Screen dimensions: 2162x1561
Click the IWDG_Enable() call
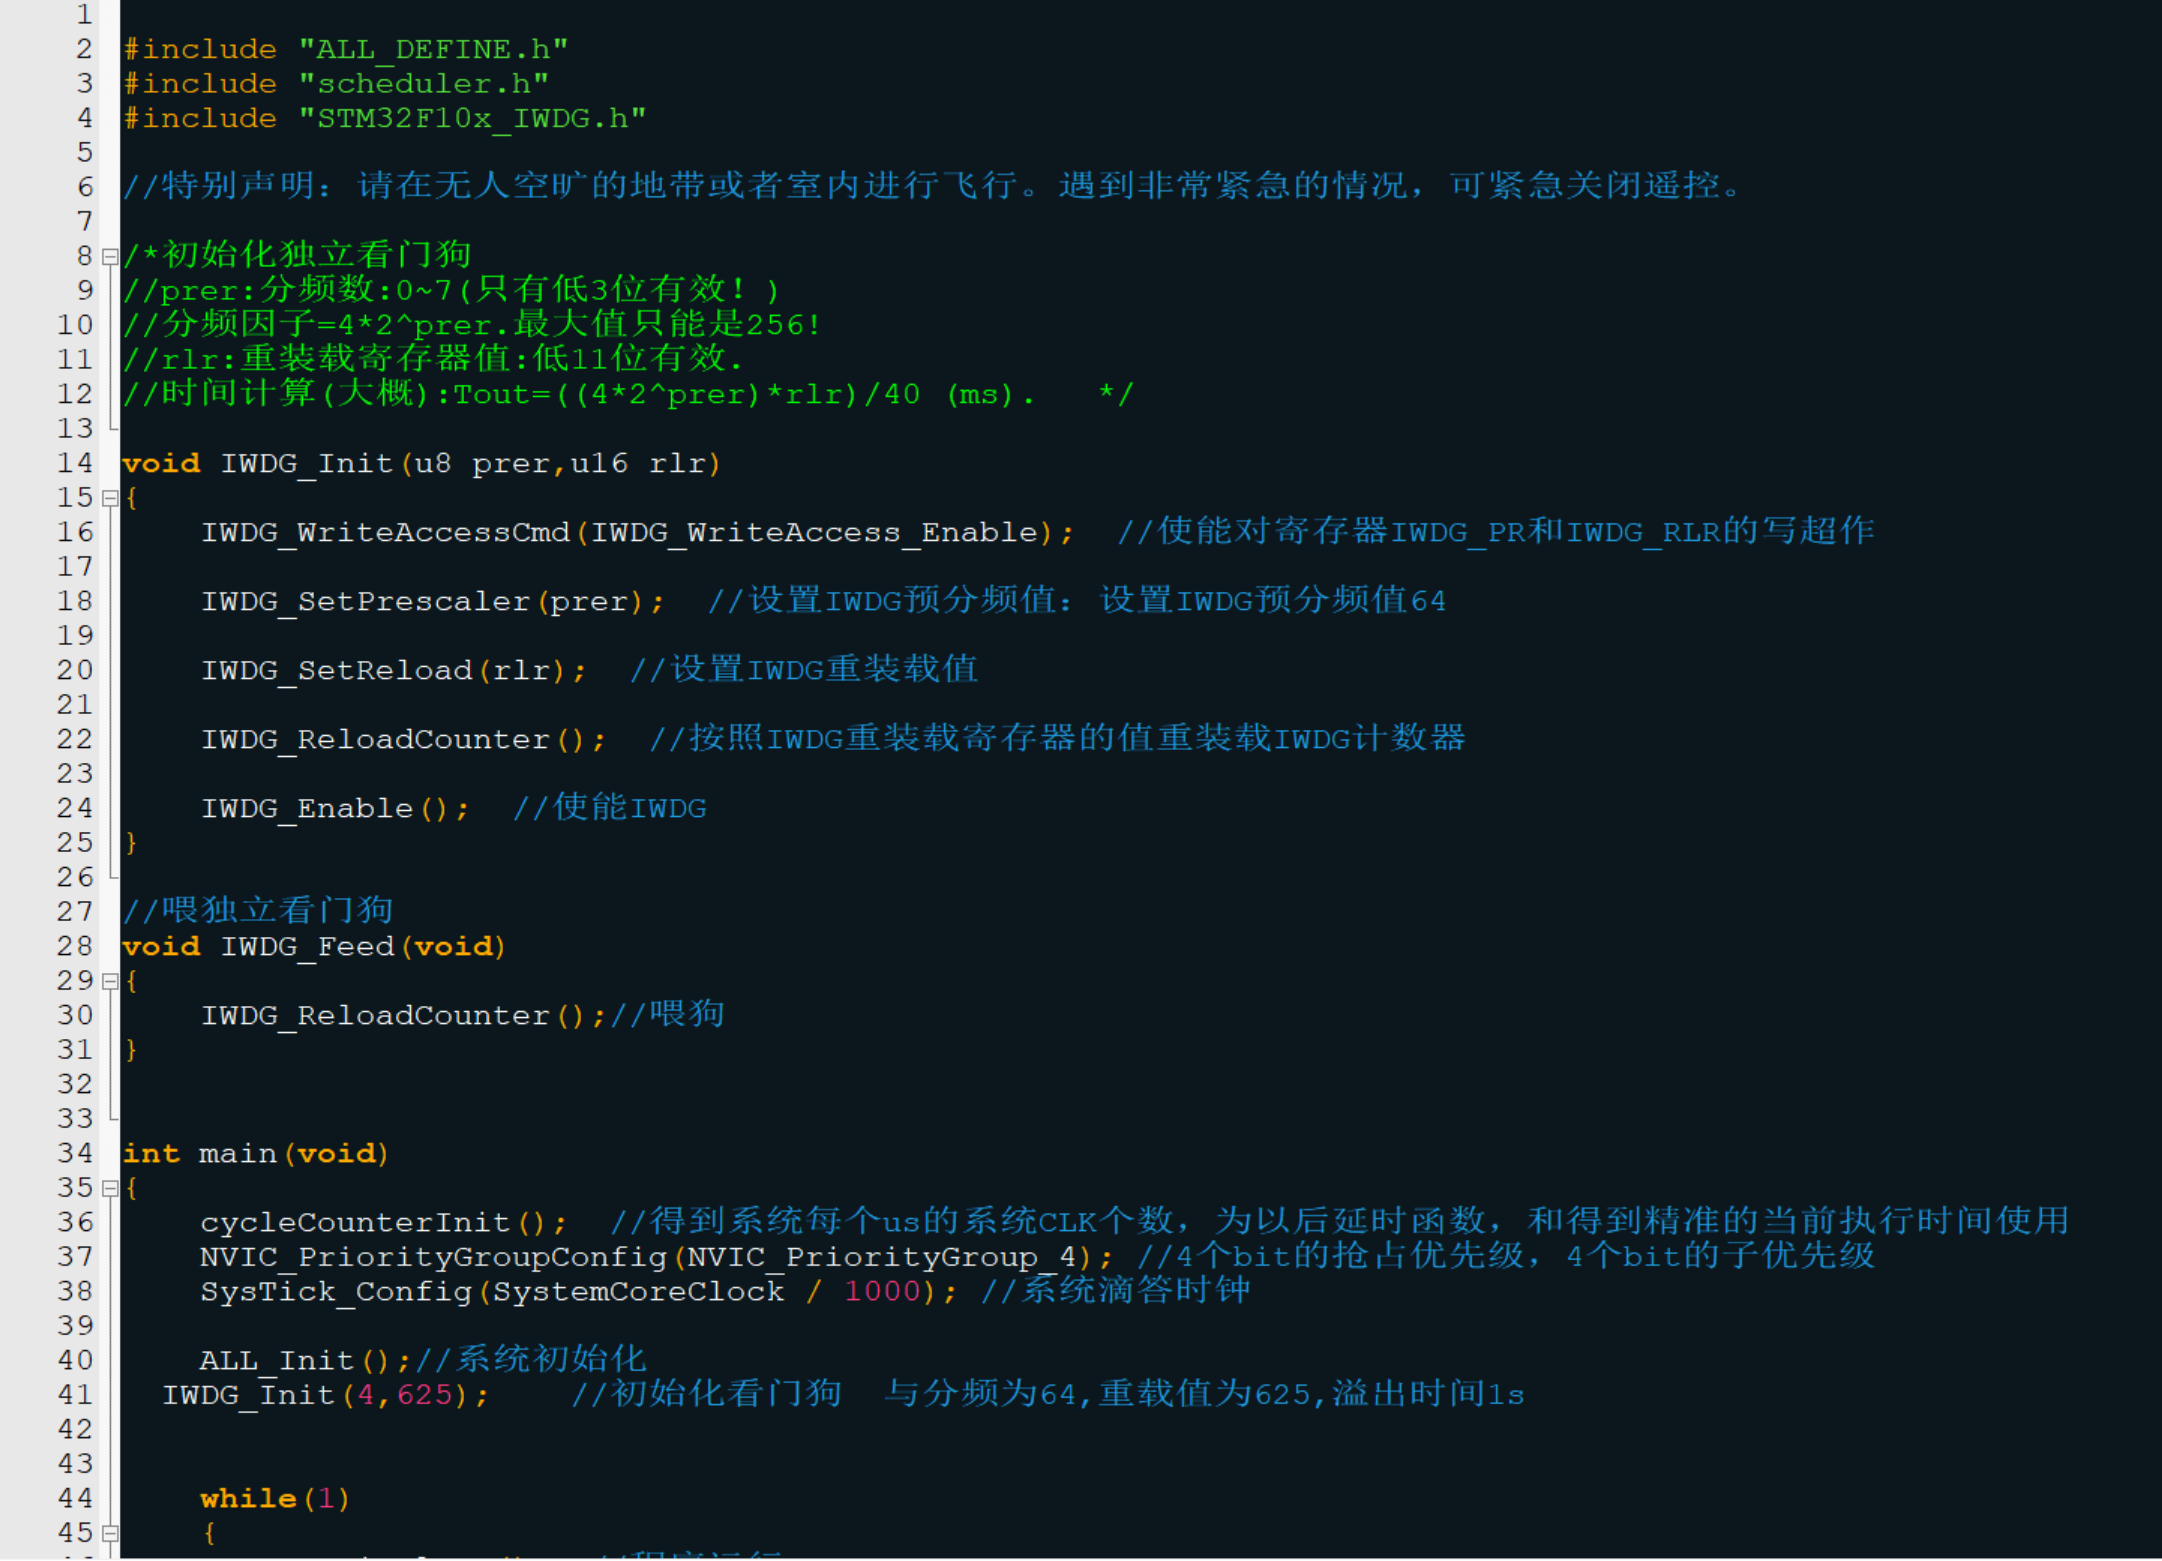[x=306, y=808]
